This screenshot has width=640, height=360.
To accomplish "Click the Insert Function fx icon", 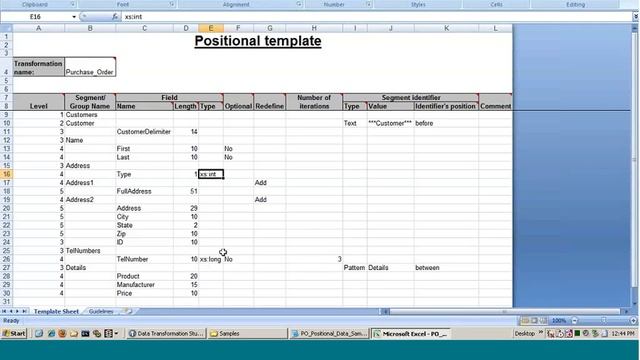I will 115,17.
